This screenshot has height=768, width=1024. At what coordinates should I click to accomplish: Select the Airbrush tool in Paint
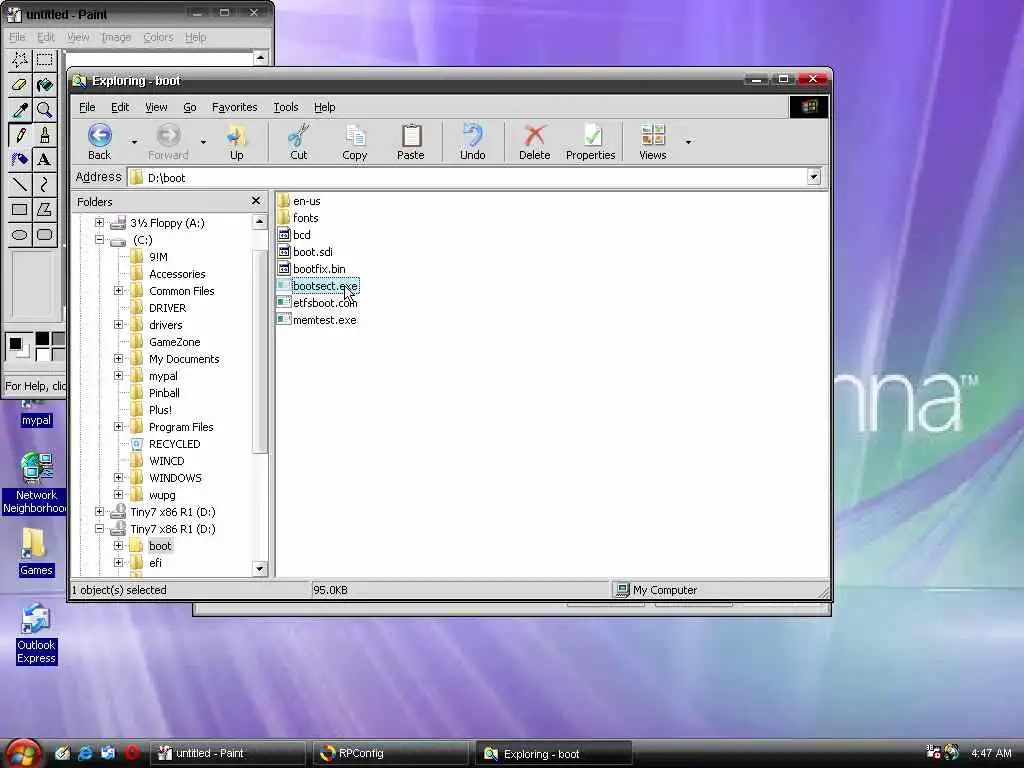20,159
